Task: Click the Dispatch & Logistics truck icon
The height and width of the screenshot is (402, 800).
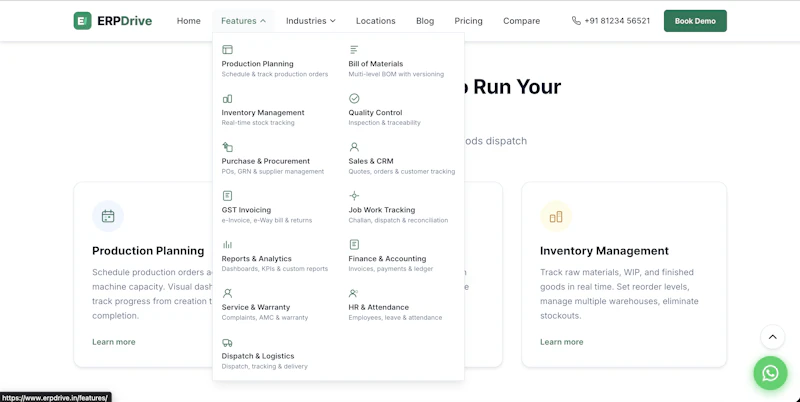Action: [228, 342]
